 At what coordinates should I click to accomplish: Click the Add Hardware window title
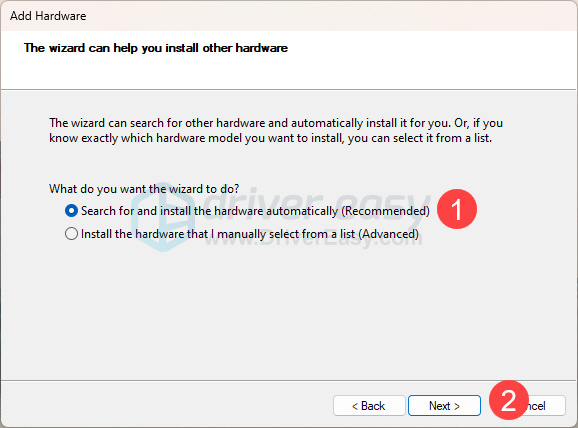[x=48, y=16]
